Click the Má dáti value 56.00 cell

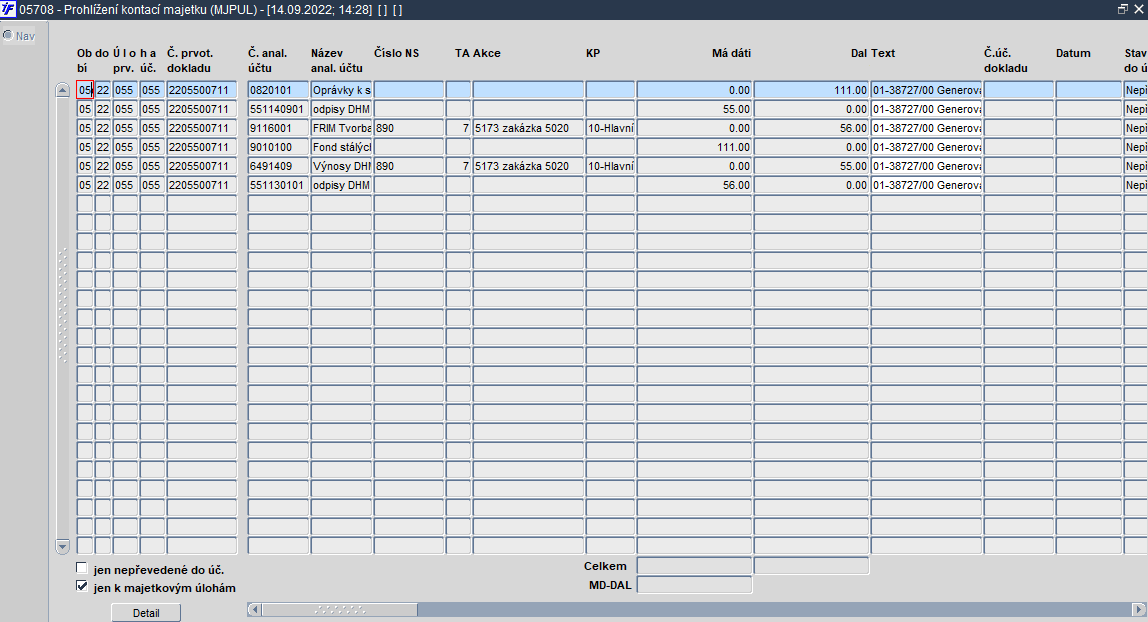point(694,185)
